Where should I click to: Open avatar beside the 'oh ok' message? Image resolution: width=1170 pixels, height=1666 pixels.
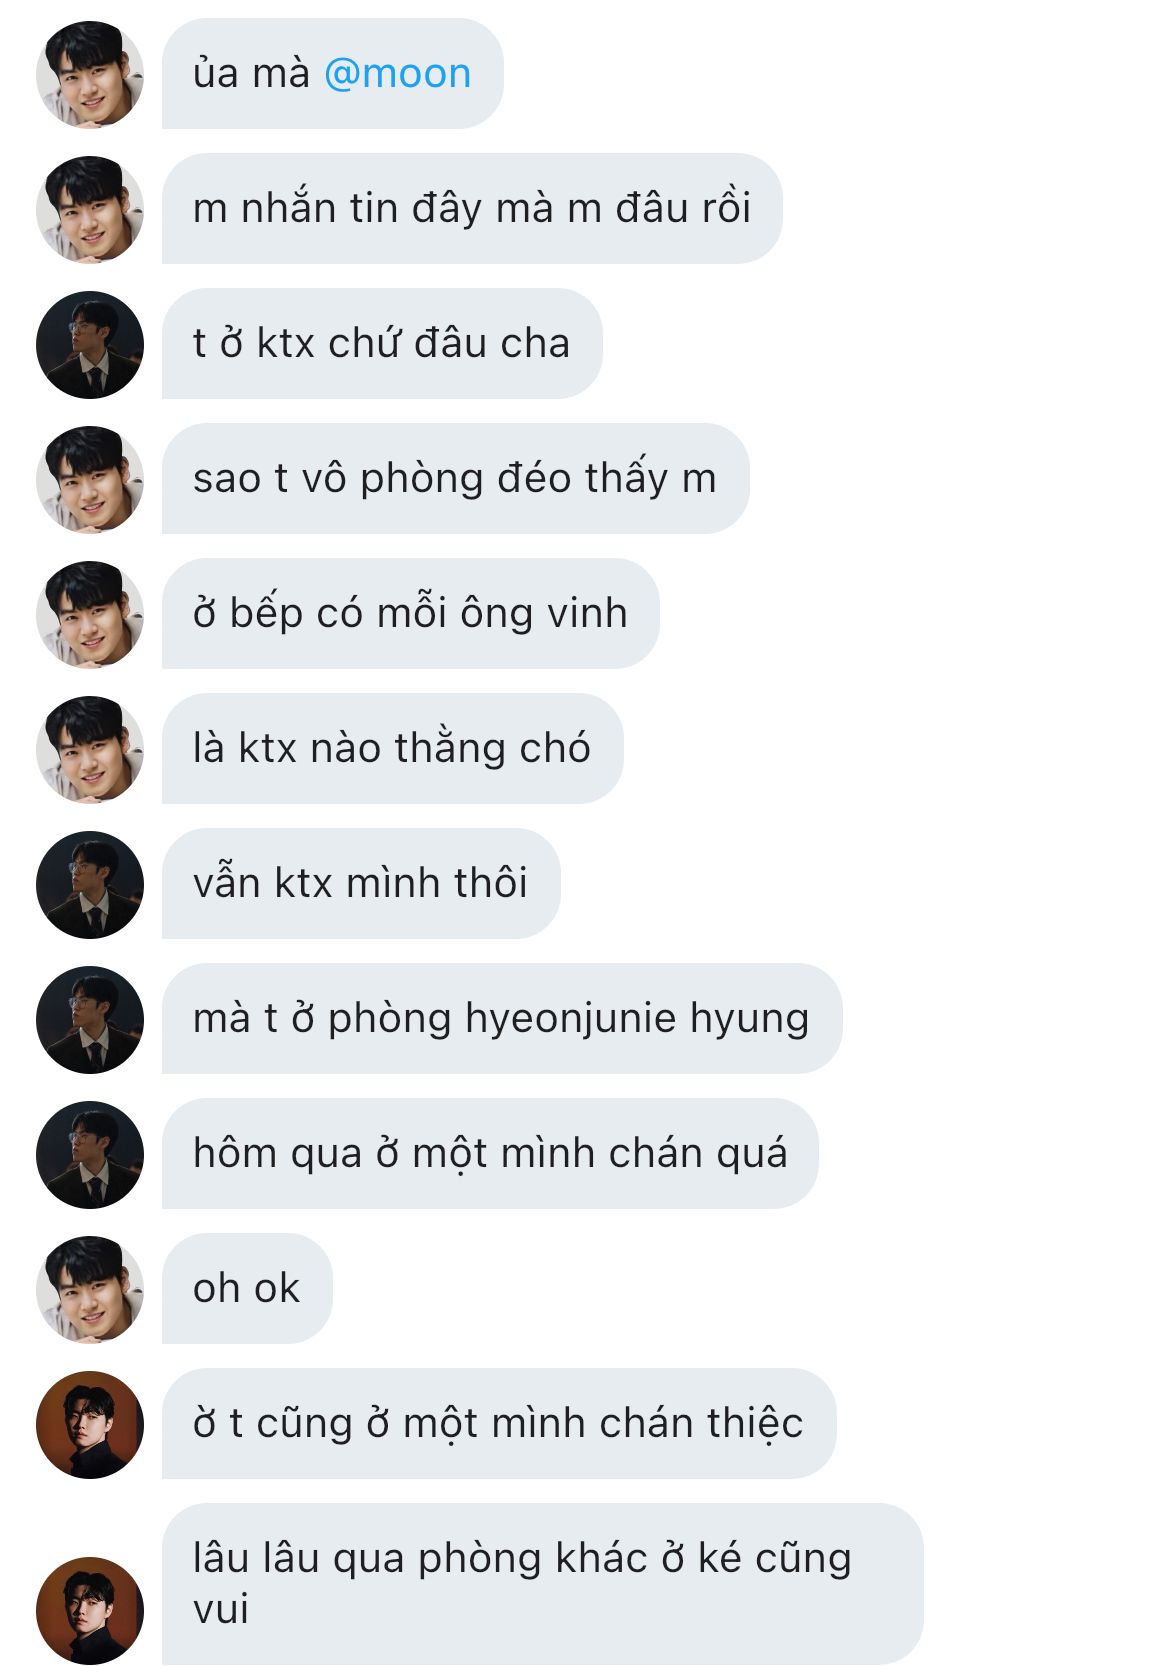(x=90, y=1290)
